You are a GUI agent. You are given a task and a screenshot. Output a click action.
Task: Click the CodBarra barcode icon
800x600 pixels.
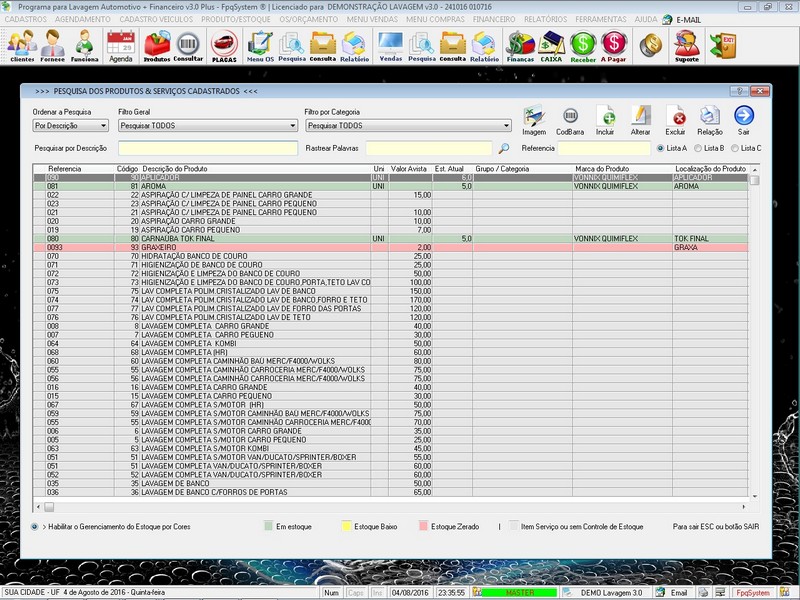pos(570,120)
